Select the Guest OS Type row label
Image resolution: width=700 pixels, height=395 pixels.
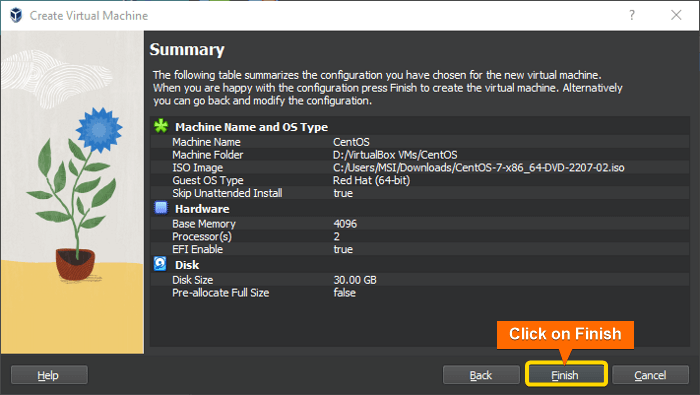208,180
